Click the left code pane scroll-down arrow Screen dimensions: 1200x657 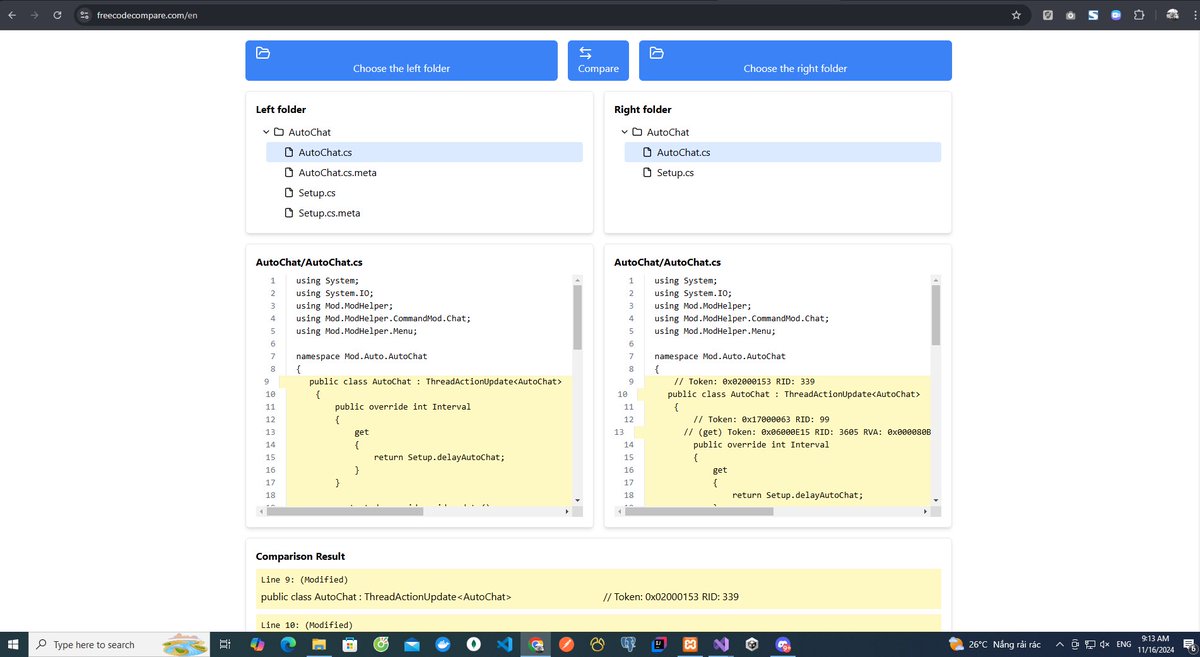[577, 499]
